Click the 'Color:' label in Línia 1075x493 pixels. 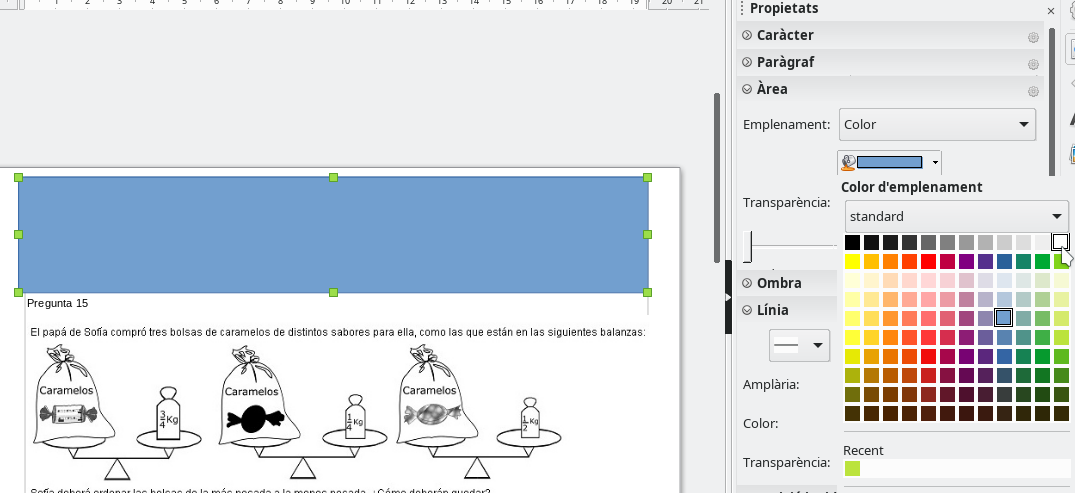(x=760, y=424)
